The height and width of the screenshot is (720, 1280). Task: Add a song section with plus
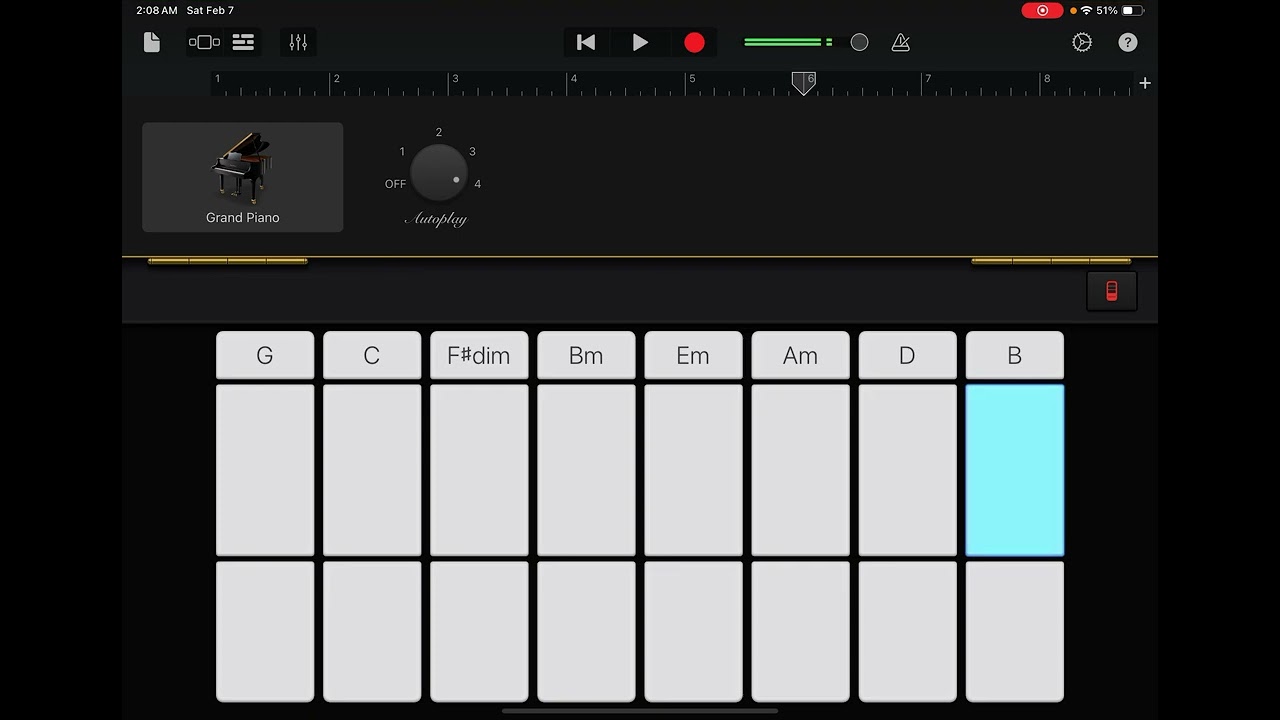(x=1145, y=83)
